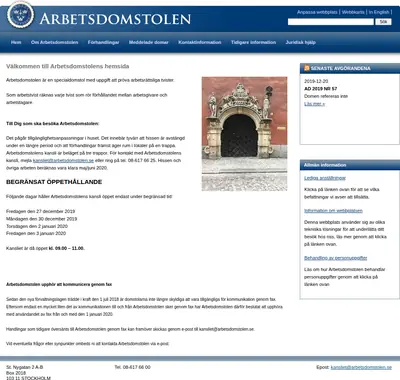
Task: Click the text Fredagen den 27 december 2019
Action: point(40,211)
